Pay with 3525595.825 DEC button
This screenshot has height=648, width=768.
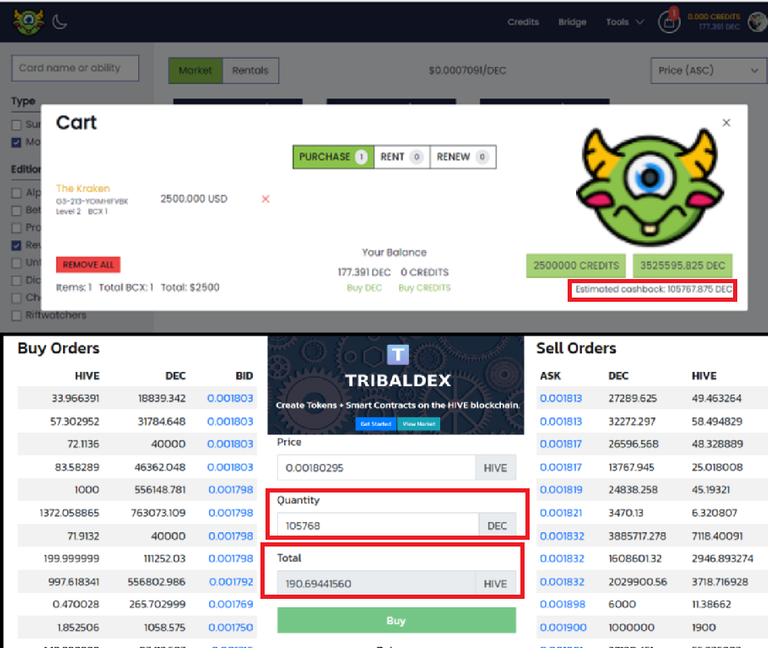[x=682, y=265]
